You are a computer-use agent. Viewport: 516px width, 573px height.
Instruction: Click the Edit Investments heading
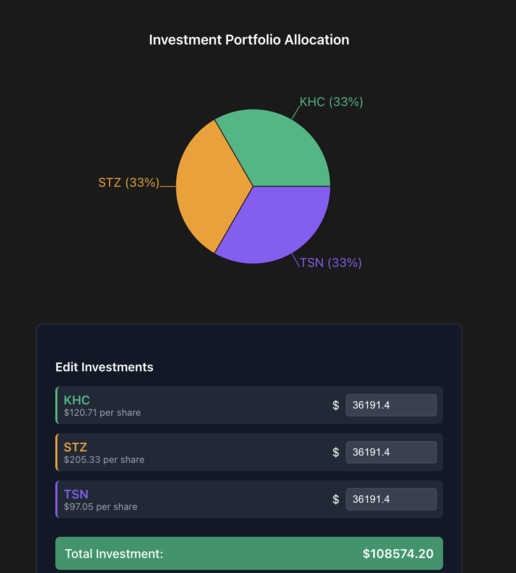tap(104, 367)
